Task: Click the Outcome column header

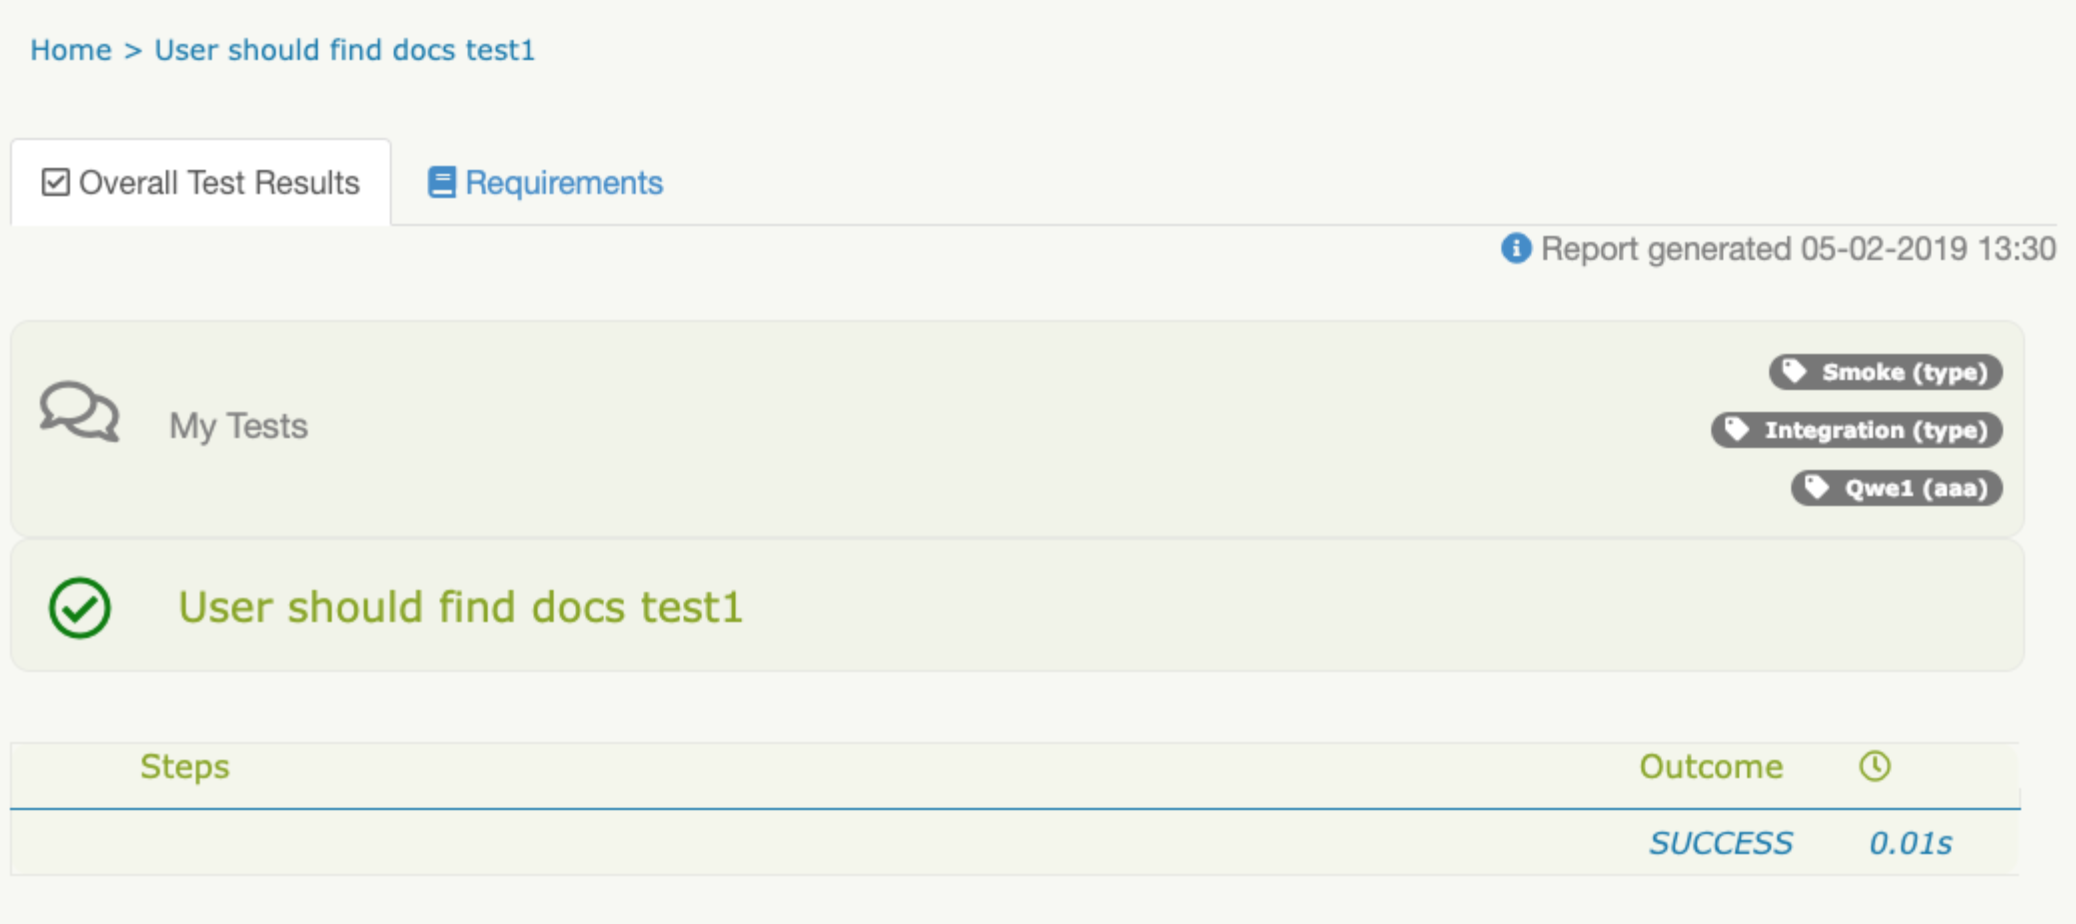Action: click(x=1711, y=767)
